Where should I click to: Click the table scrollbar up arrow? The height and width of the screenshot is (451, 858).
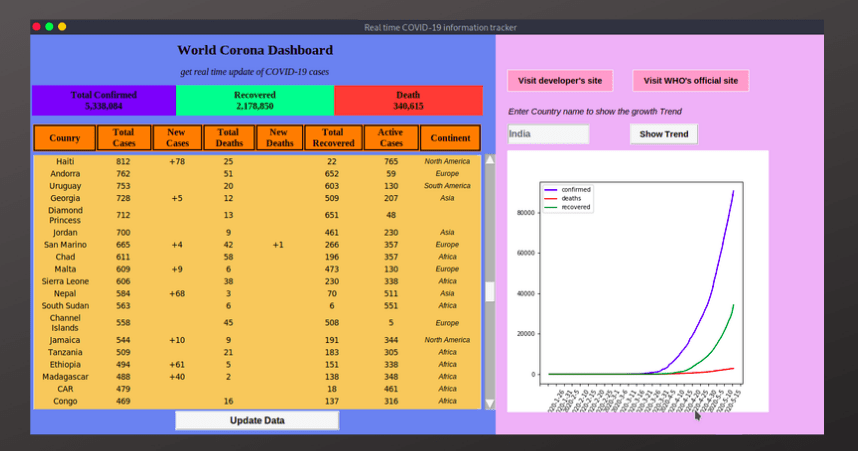pyautogui.click(x=490, y=160)
